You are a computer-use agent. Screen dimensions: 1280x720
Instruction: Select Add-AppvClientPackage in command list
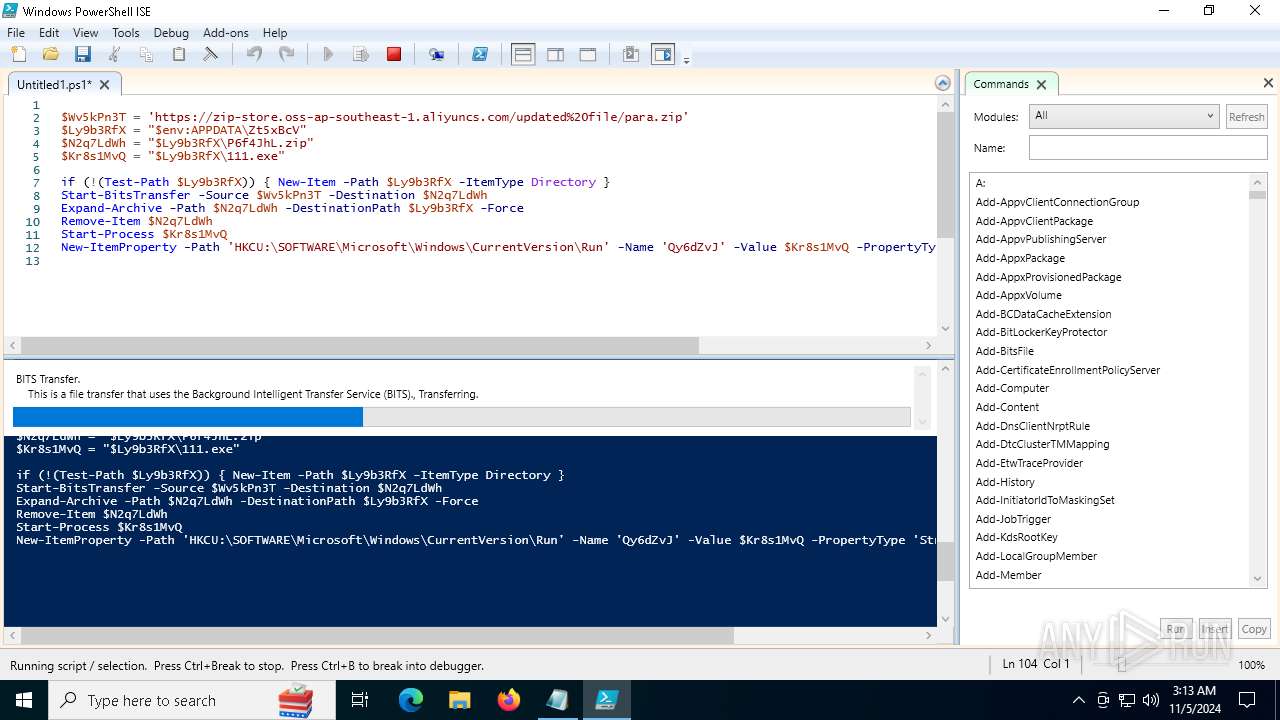[1034, 221]
